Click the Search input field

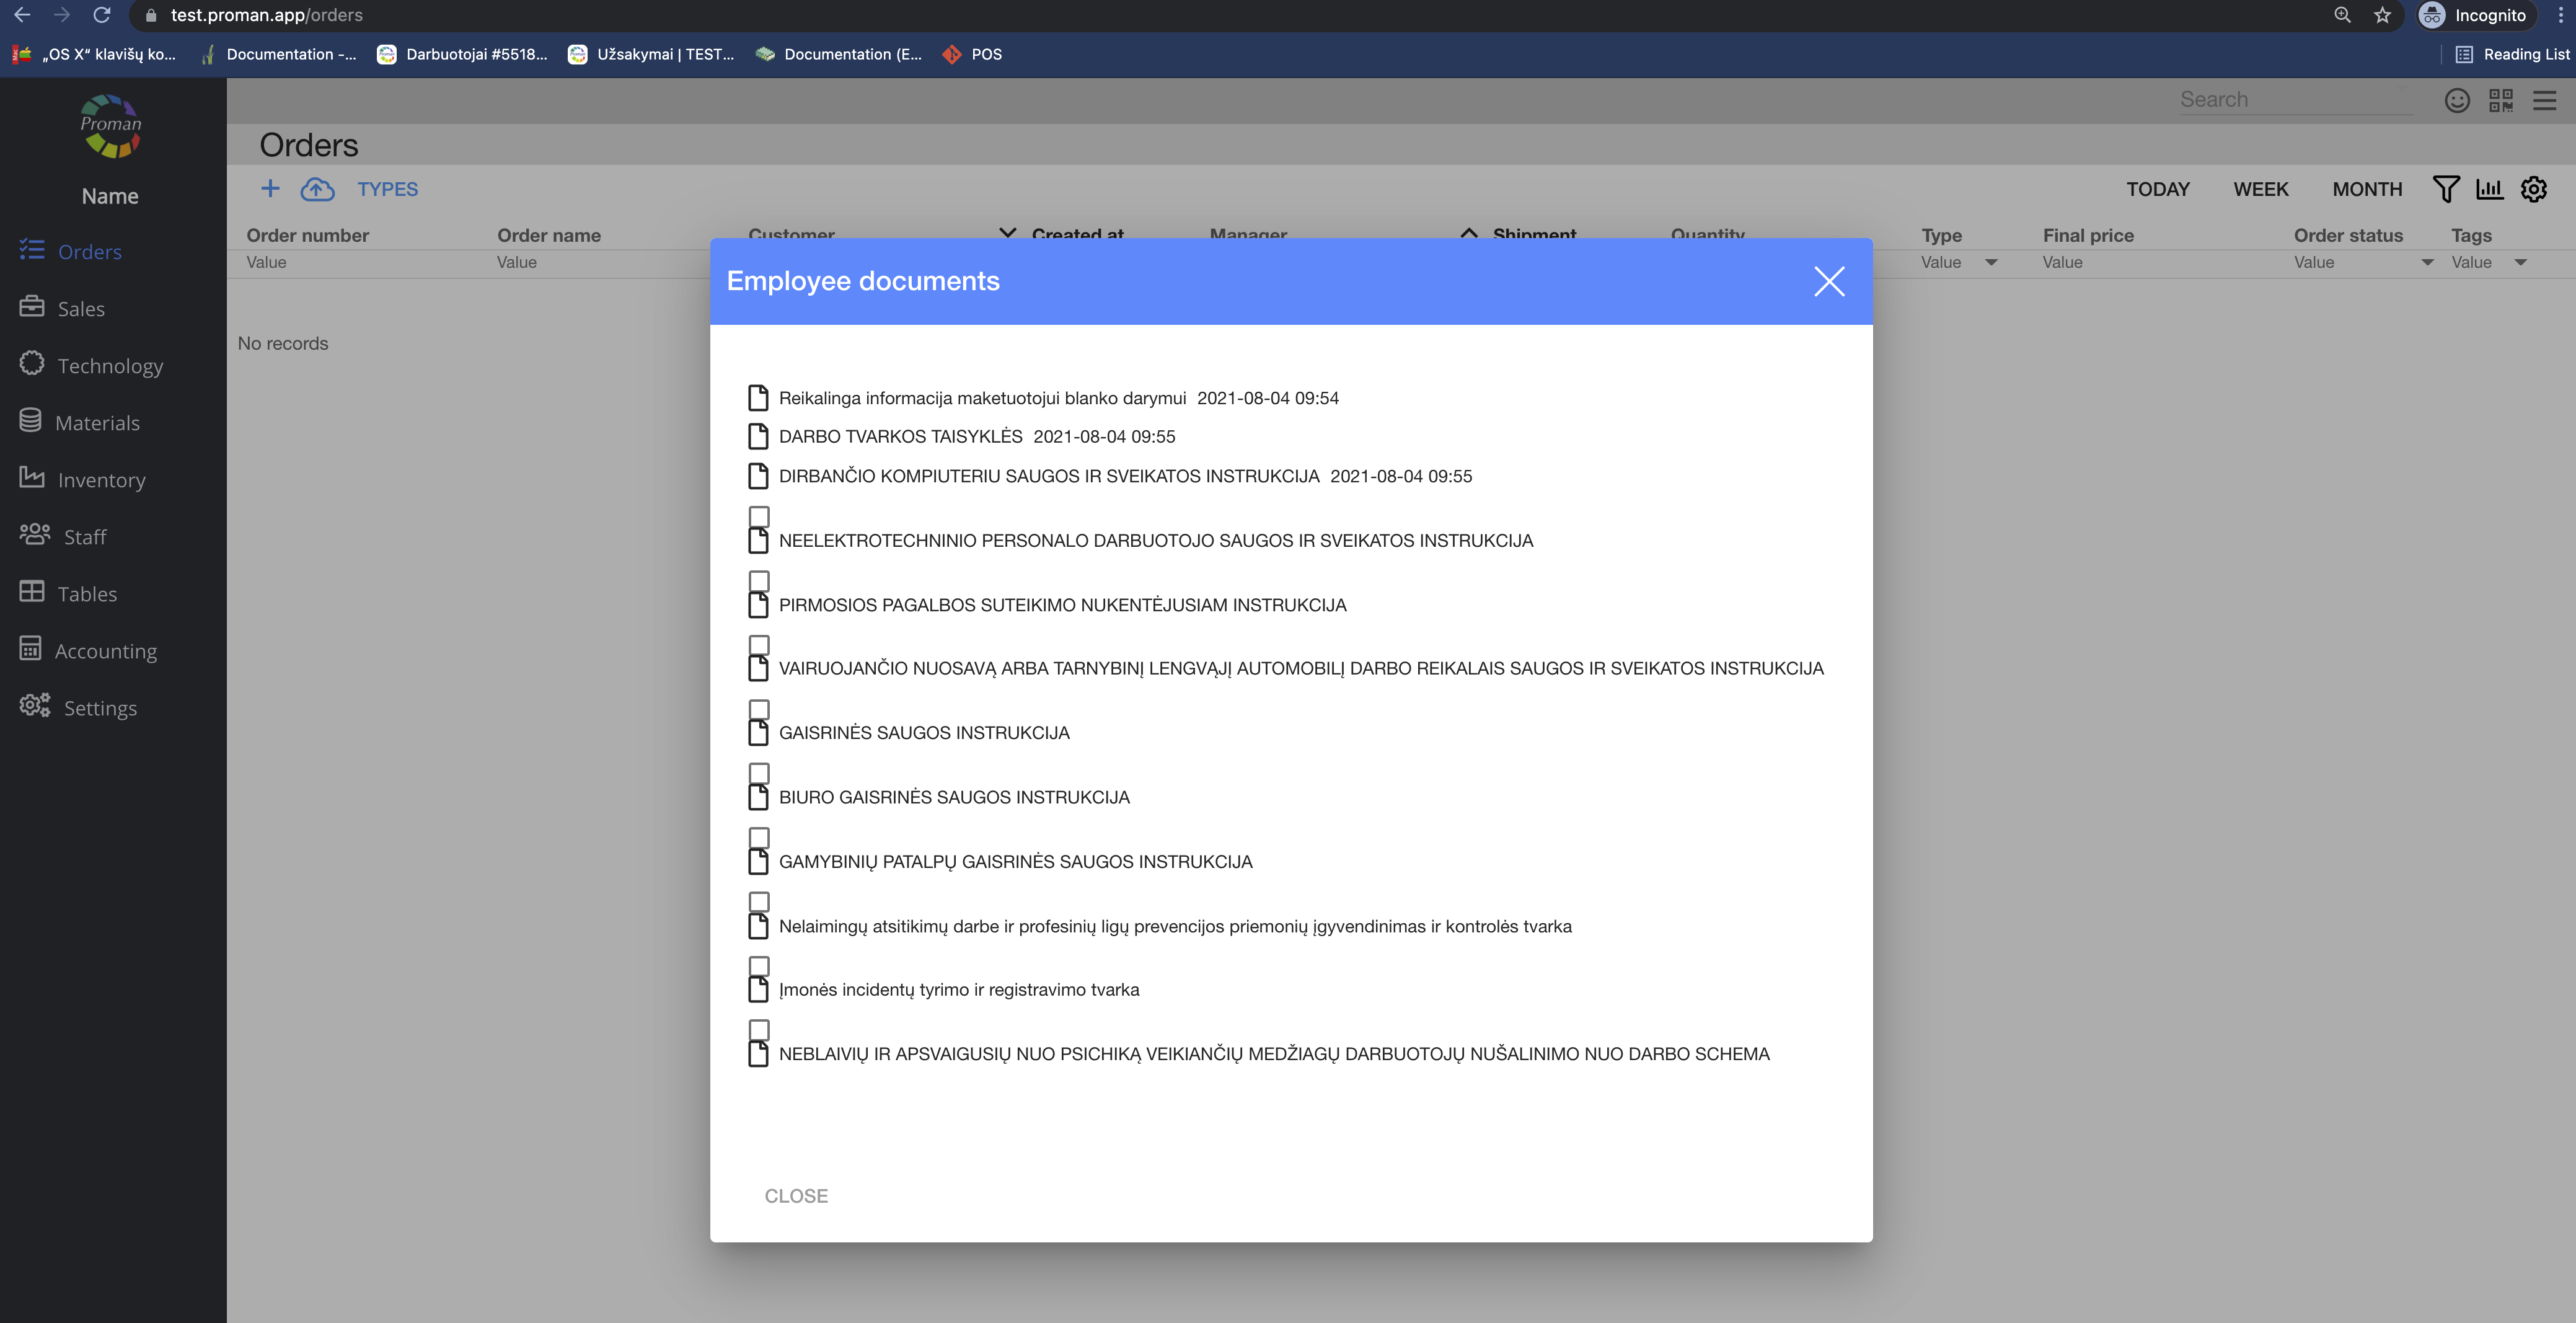(x=2295, y=100)
